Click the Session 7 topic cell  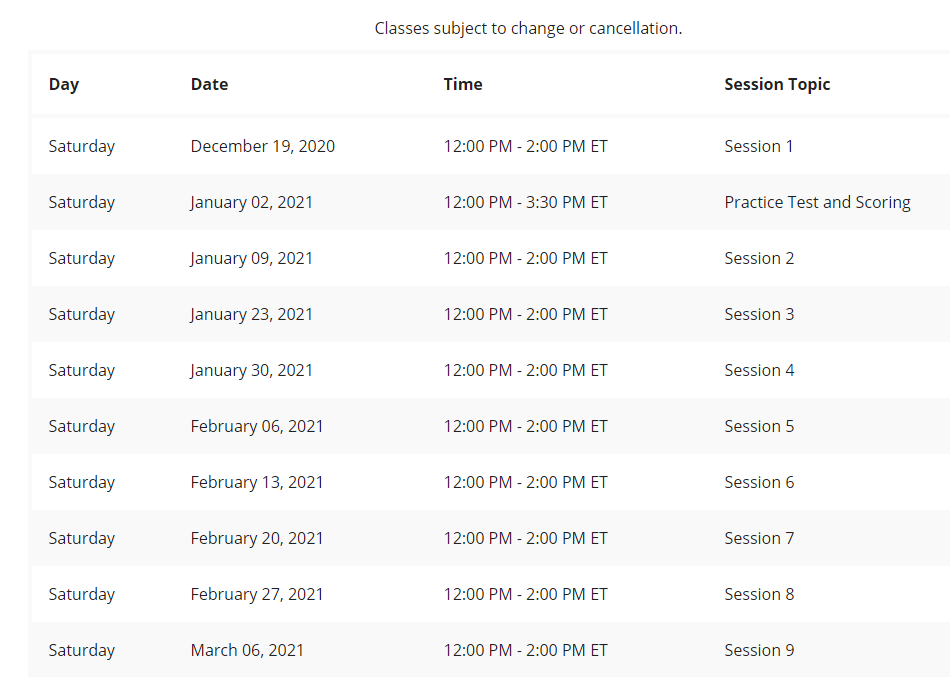tap(759, 538)
